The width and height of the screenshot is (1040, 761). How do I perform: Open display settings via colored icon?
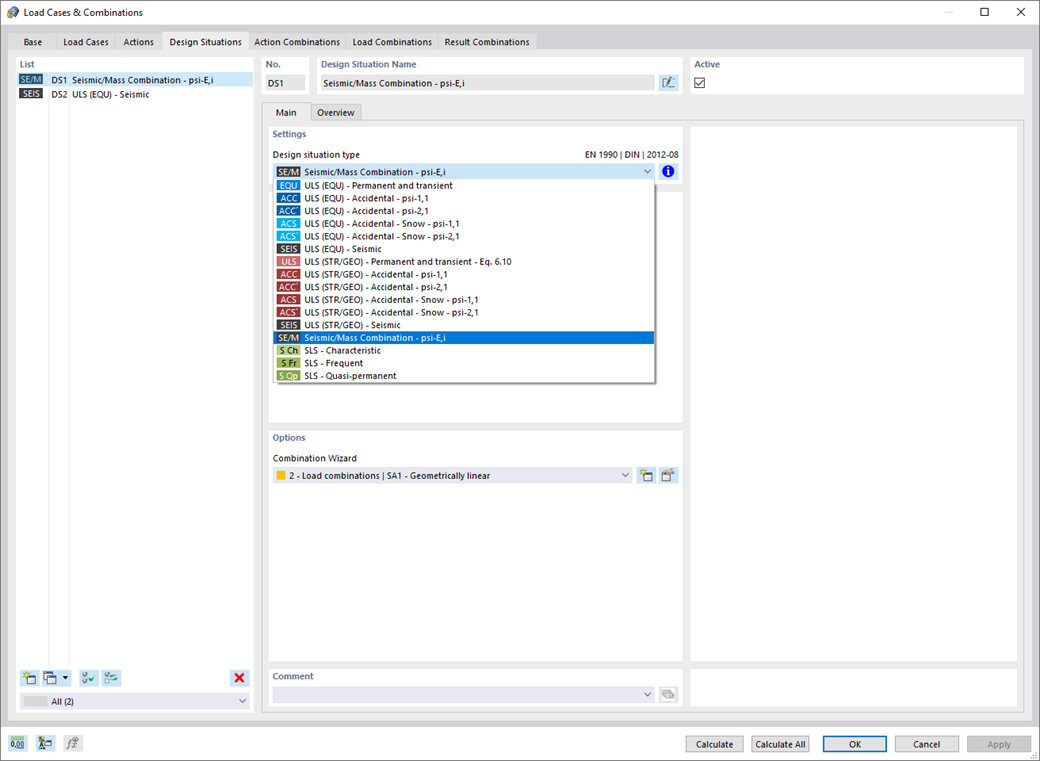tap(44, 743)
